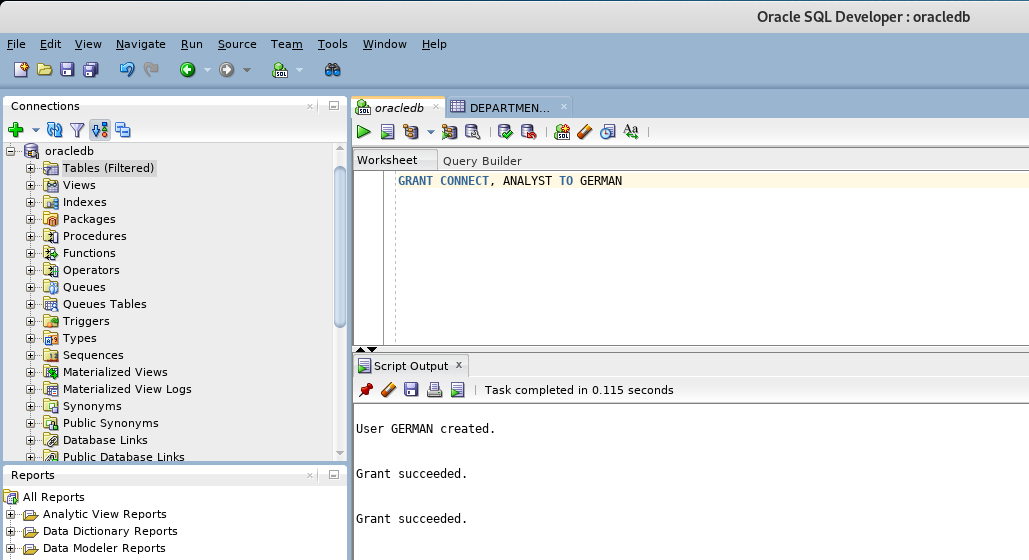Screen dimensions: 1029x560
Task: Switch to Query Builder tab
Action: (482, 161)
